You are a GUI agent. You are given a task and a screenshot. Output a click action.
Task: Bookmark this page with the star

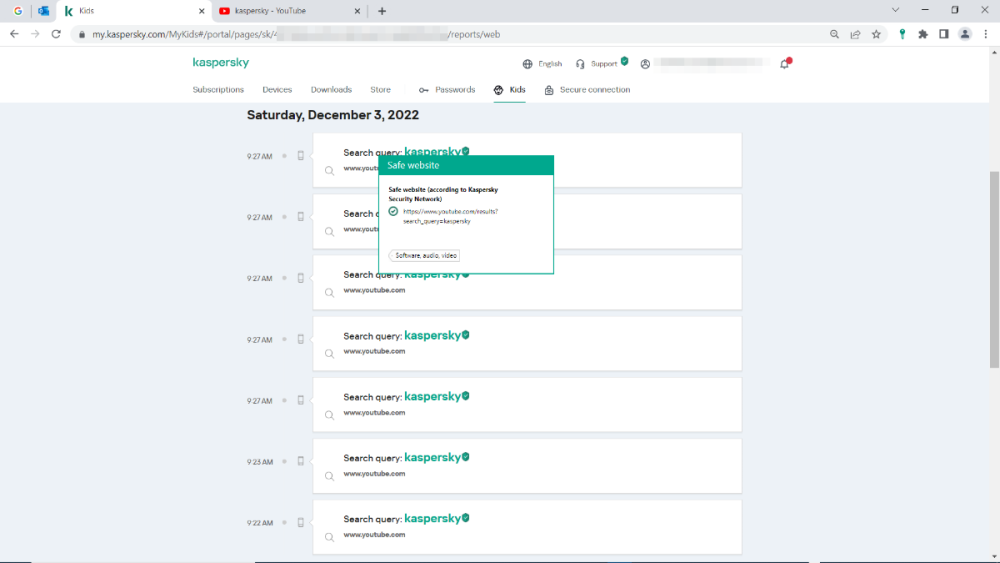[x=876, y=34]
